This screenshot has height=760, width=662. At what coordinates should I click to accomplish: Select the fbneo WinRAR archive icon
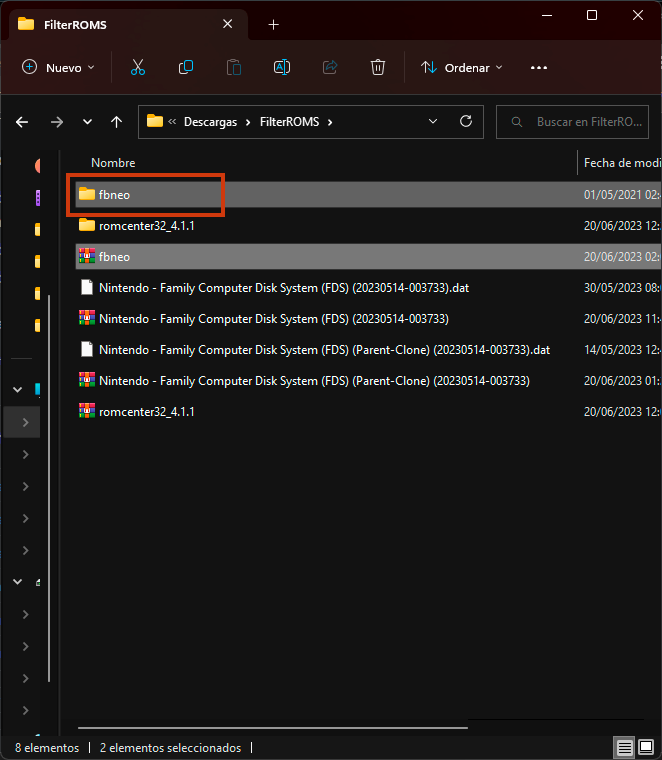87,256
